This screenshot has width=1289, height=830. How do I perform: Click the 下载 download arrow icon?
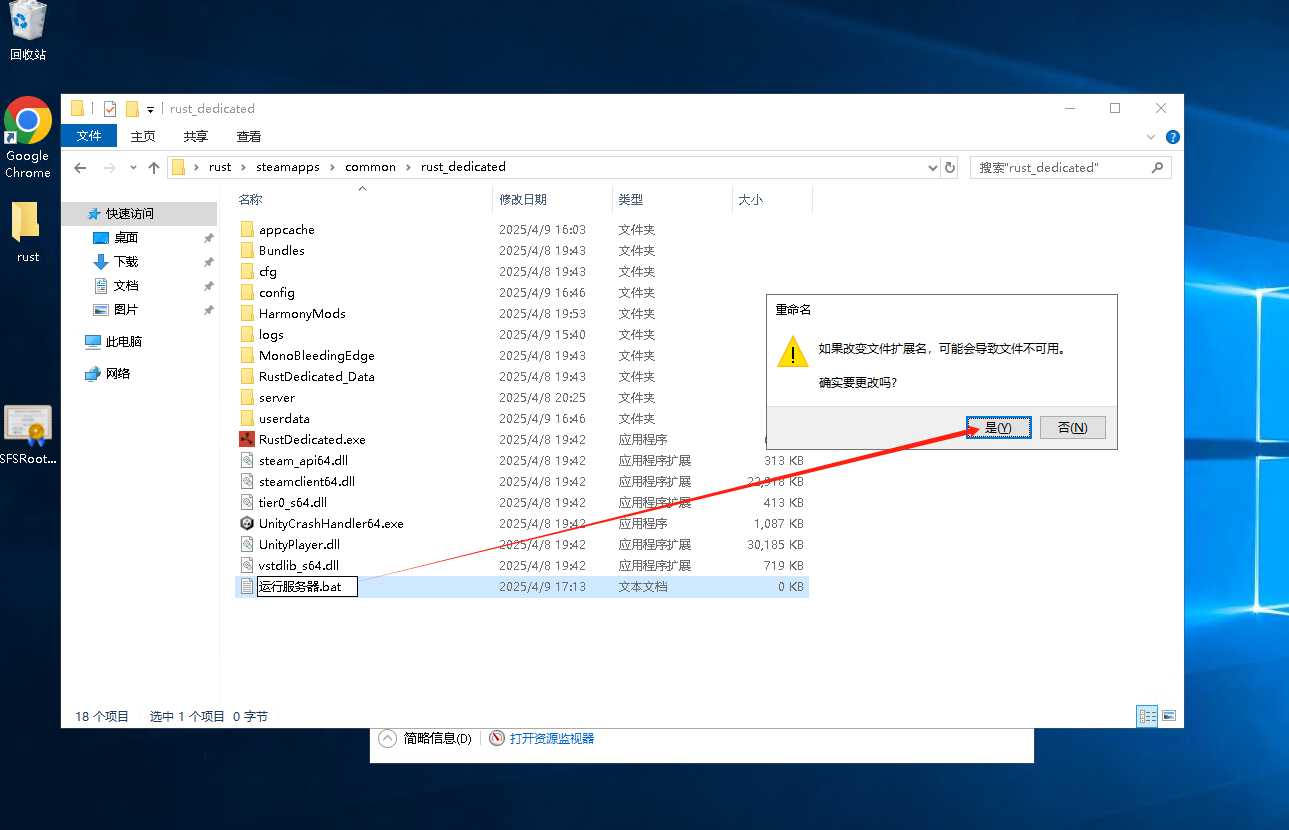click(x=101, y=261)
